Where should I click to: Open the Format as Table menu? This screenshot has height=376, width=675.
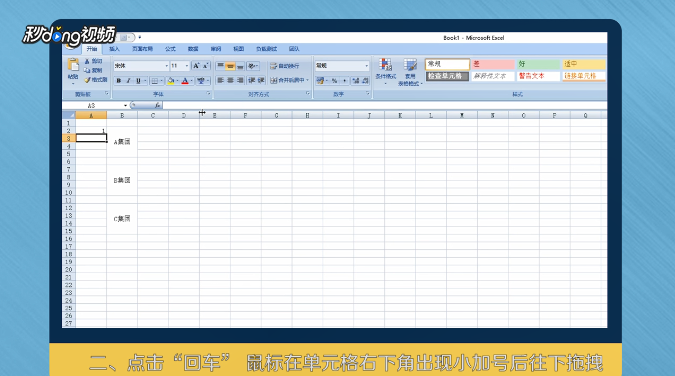click(x=410, y=72)
